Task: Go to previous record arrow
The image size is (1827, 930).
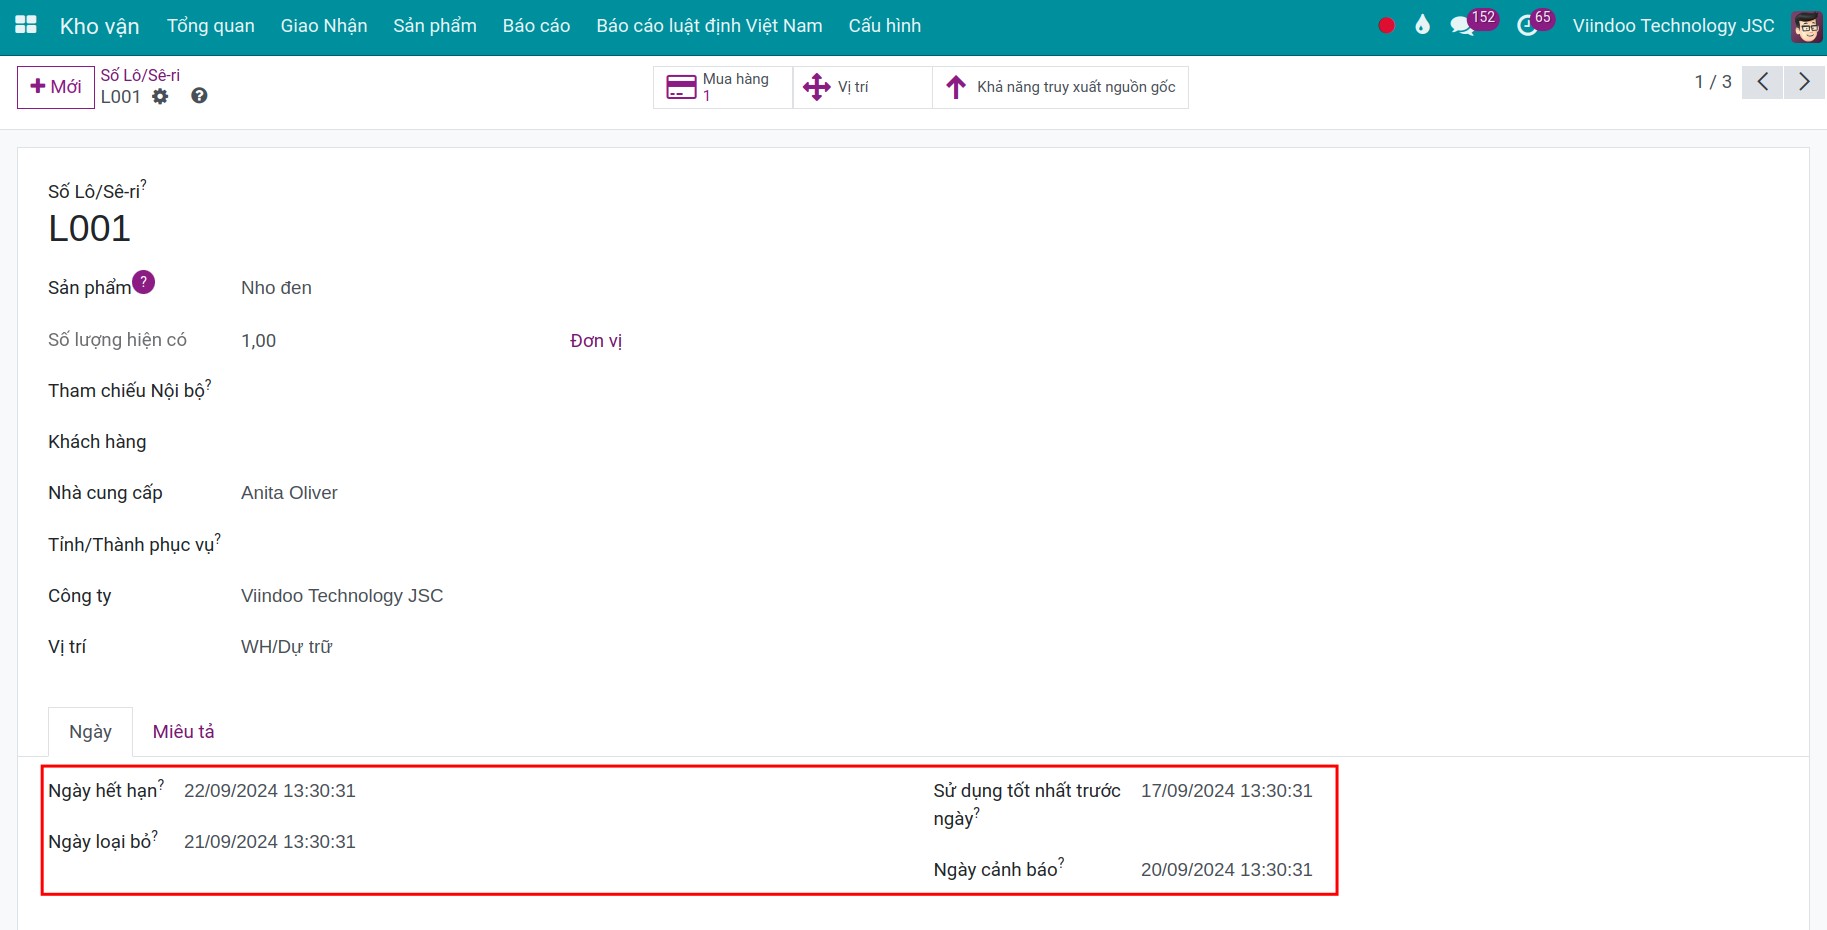Action: click(x=1762, y=82)
